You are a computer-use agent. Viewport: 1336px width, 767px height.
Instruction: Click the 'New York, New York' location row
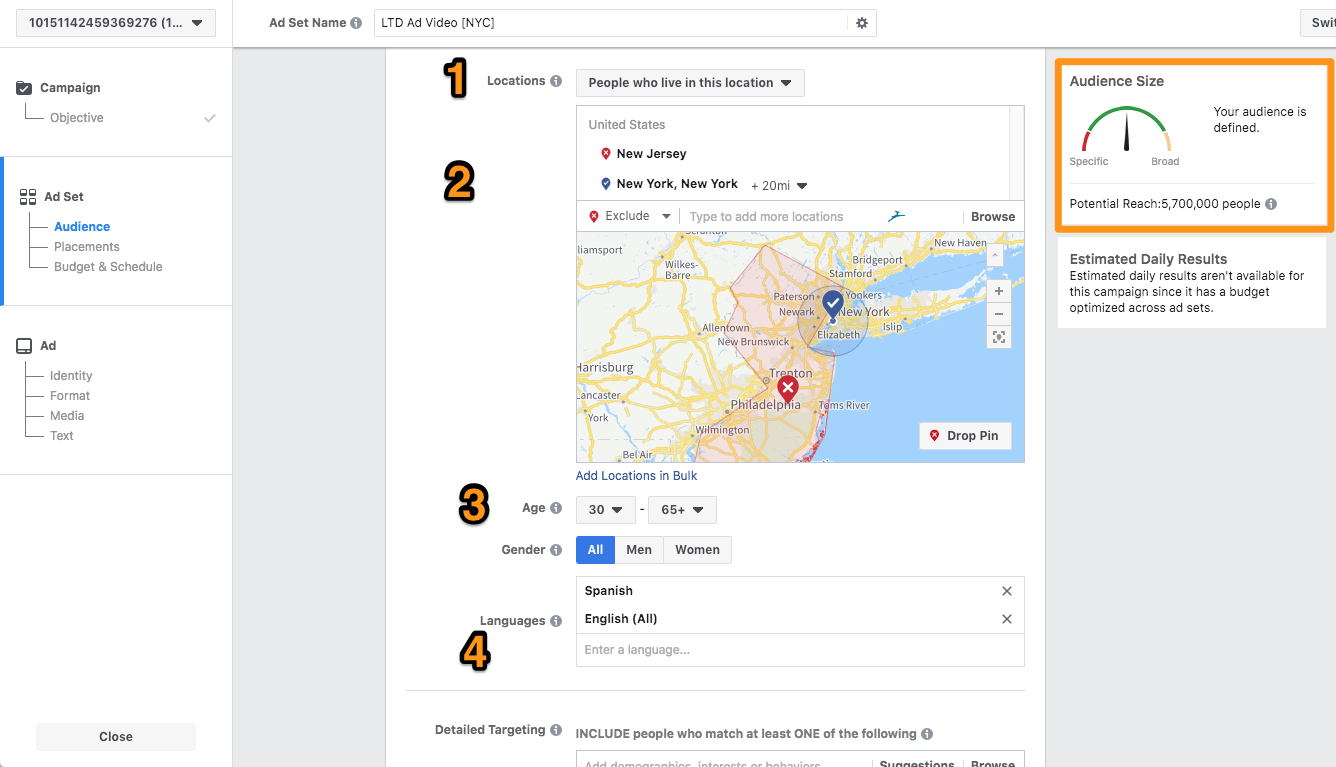[x=793, y=184]
